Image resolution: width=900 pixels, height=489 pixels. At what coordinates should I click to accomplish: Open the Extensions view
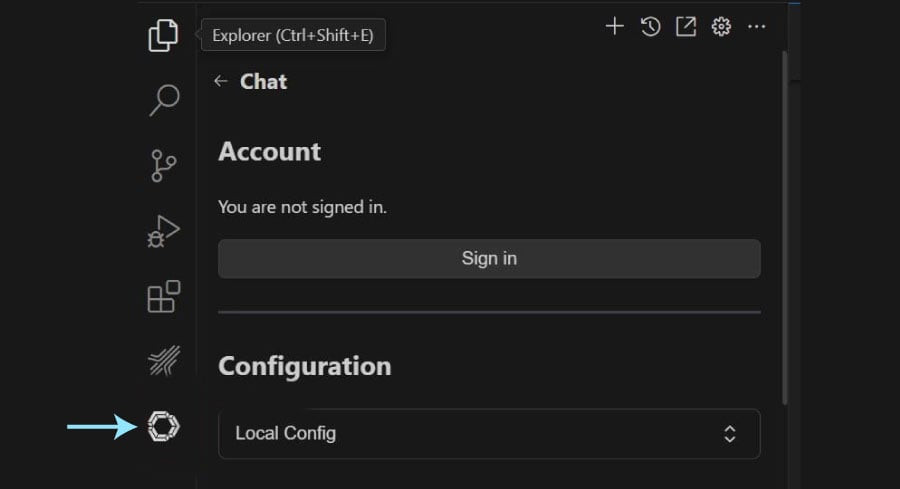pos(164,296)
